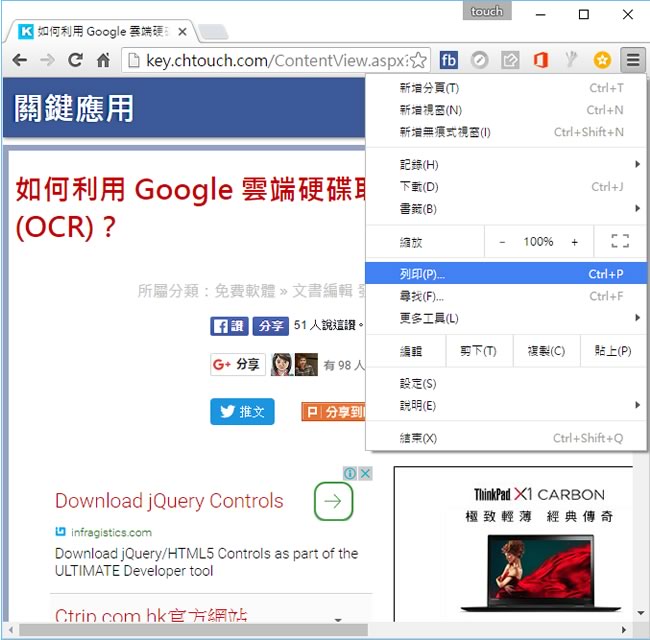Expand the 記錄(H) history submenu
This screenshot has width=650, height=640.
[506, 165]
